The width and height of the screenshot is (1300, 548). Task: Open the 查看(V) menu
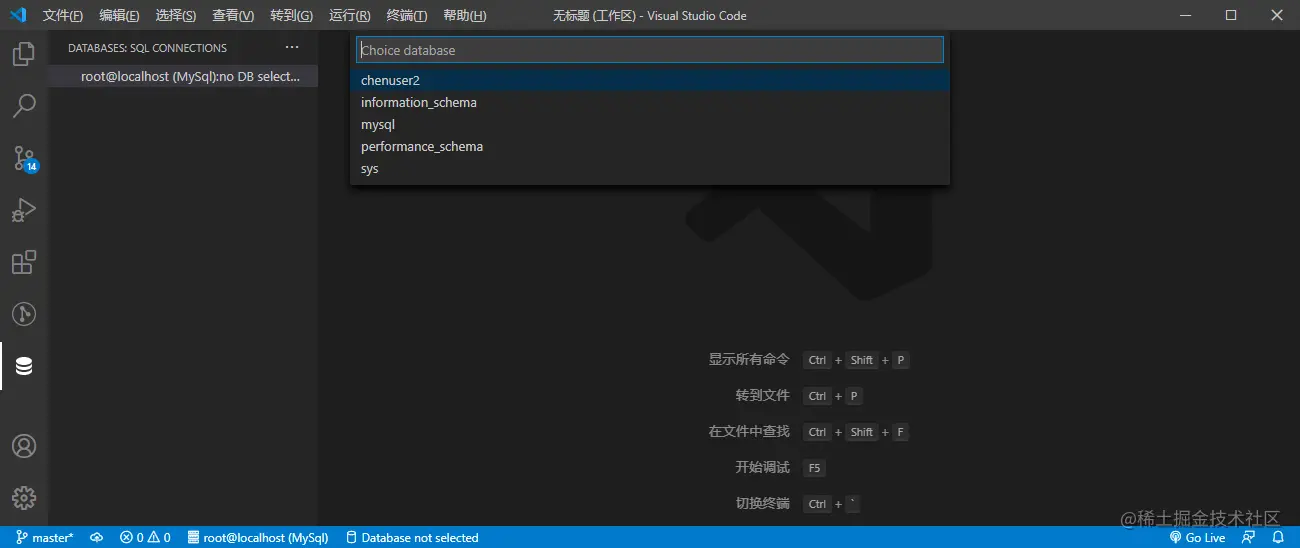click(233, 15)
